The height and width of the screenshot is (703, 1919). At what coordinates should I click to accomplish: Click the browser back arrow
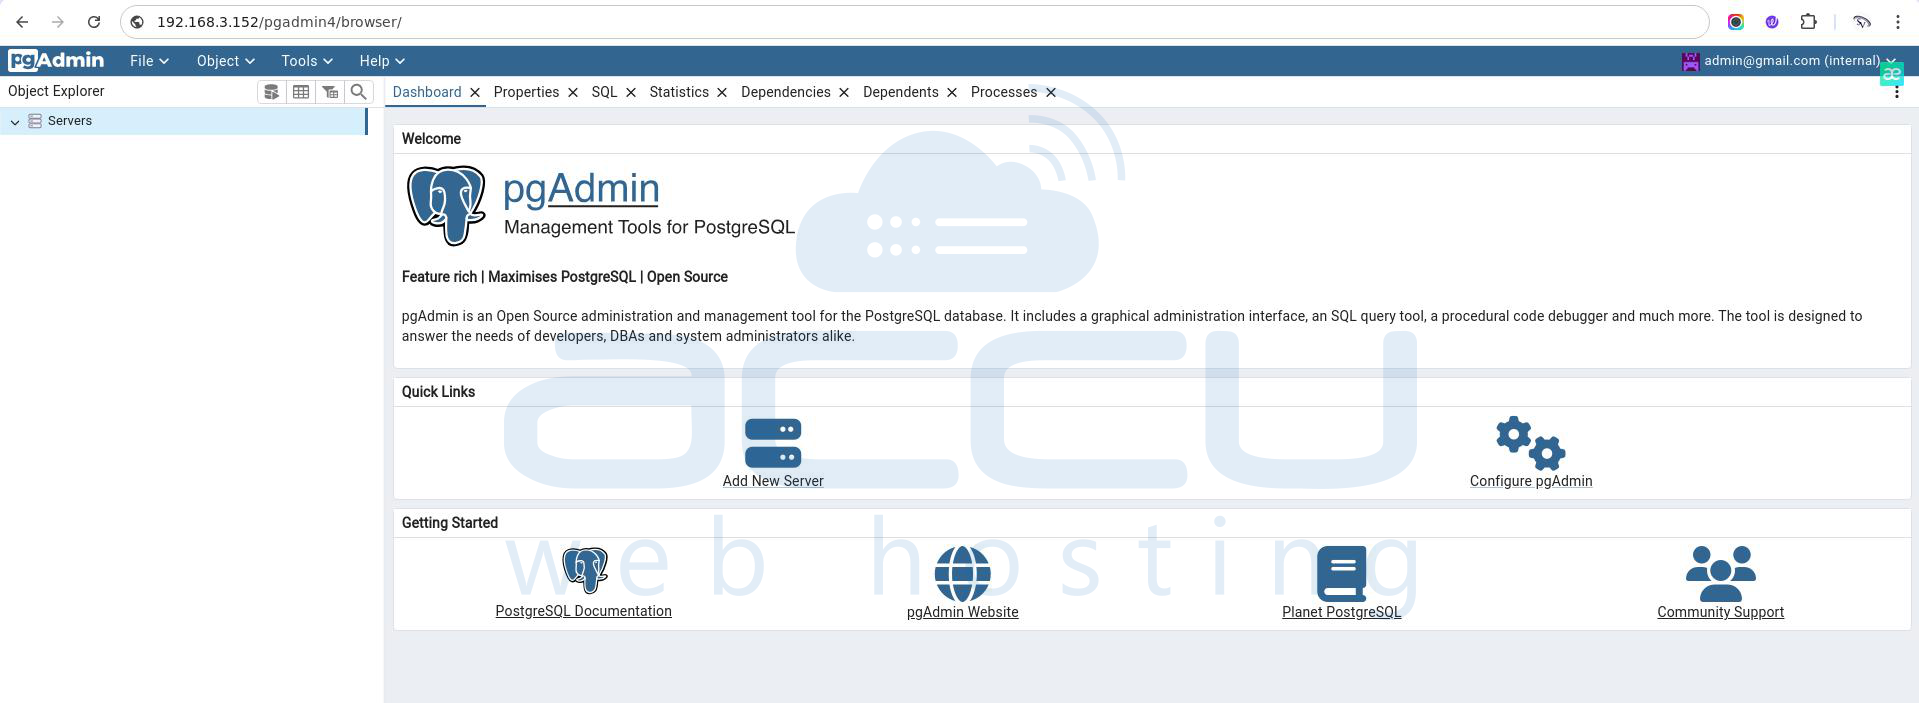click(22, 22)
